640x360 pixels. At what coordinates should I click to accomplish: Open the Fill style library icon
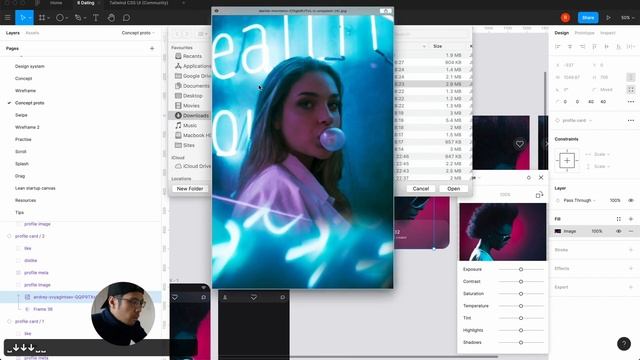point(618,219)
